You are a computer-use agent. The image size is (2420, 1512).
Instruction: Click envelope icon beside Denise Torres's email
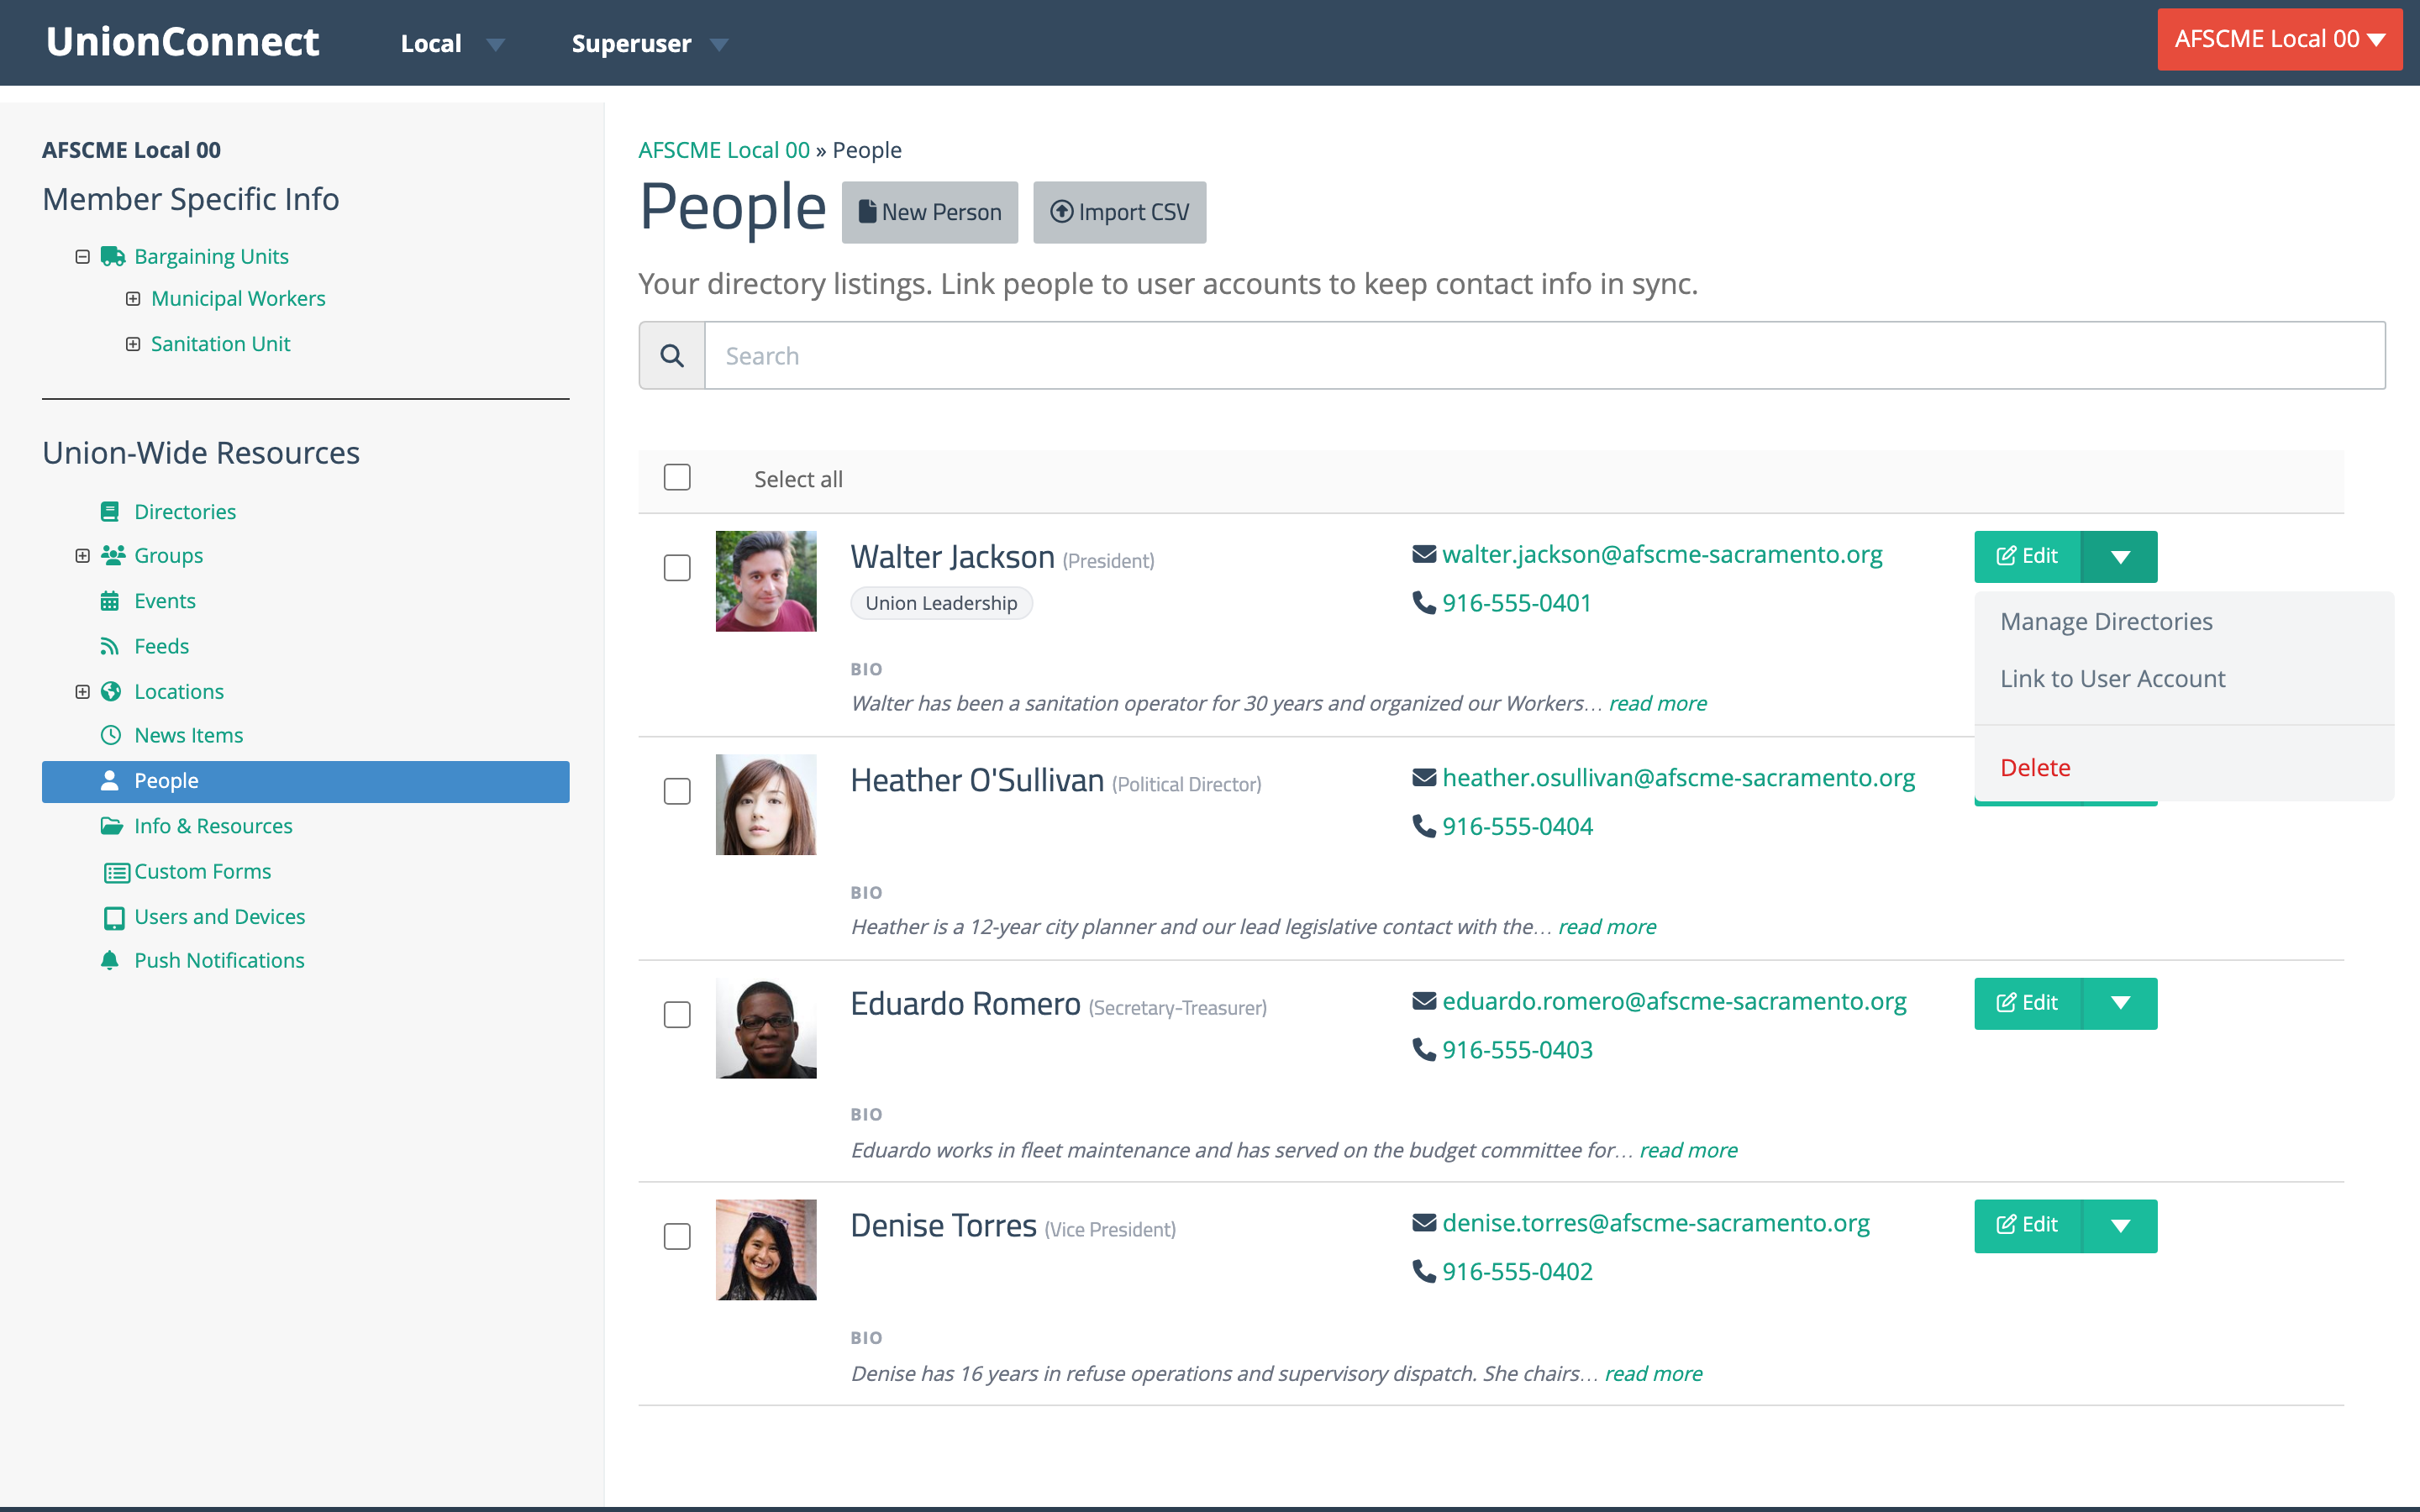tap(1424, 1223)
